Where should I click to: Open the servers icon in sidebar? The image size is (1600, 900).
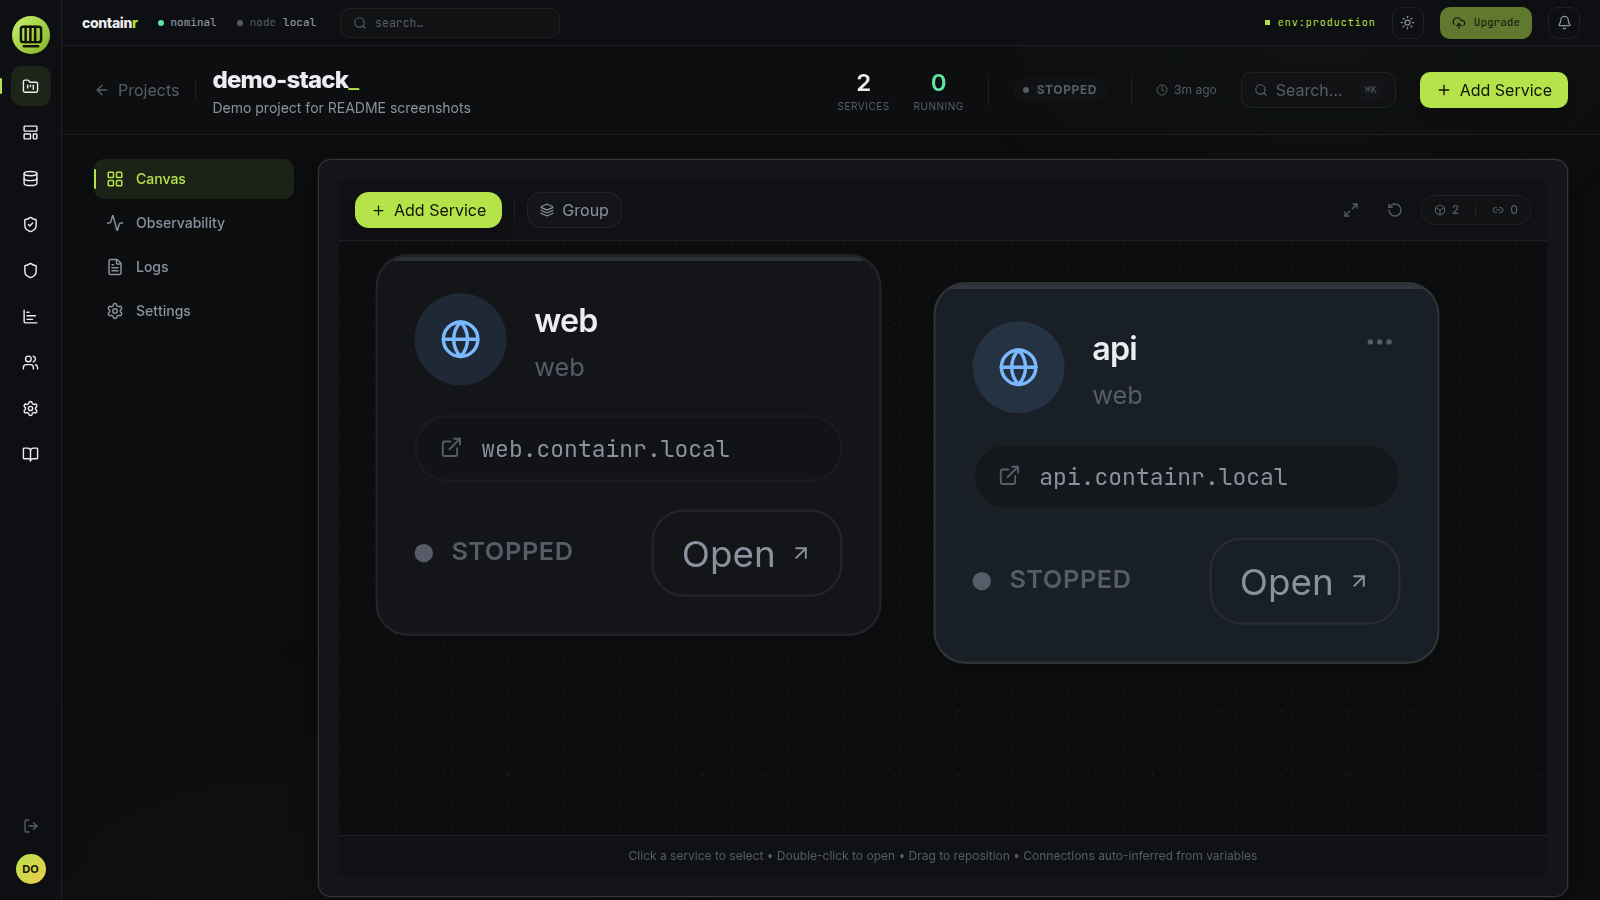pyautogui.click(x=31, y=133)
